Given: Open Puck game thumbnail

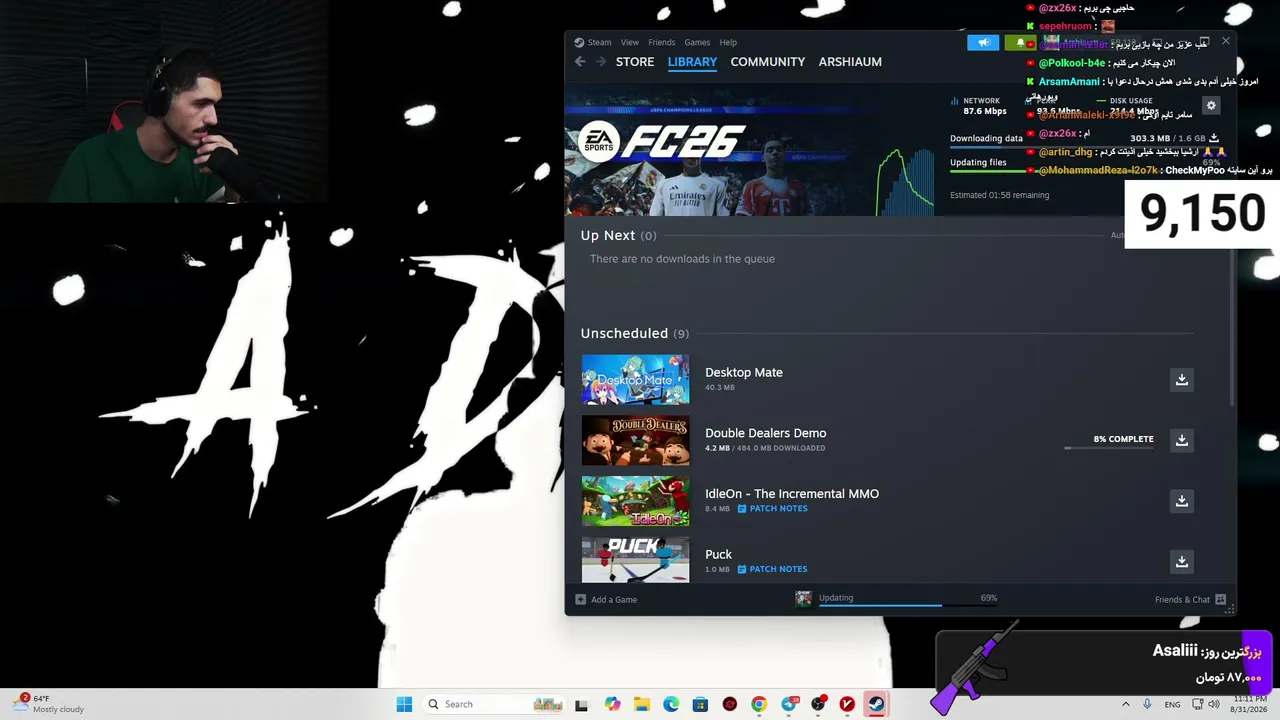Looking at the screenshot, I should [635, 559].
